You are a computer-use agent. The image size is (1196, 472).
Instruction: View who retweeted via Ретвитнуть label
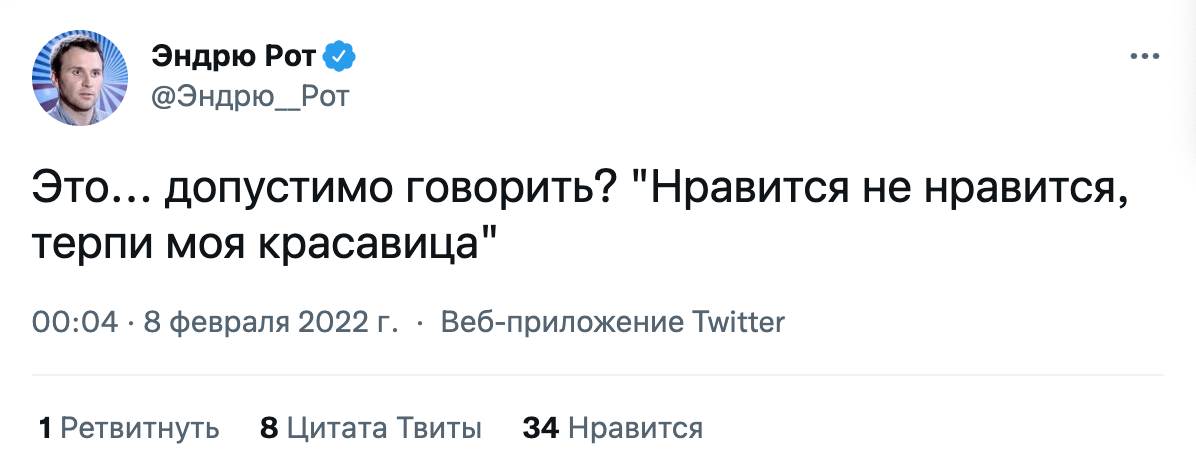140,429
